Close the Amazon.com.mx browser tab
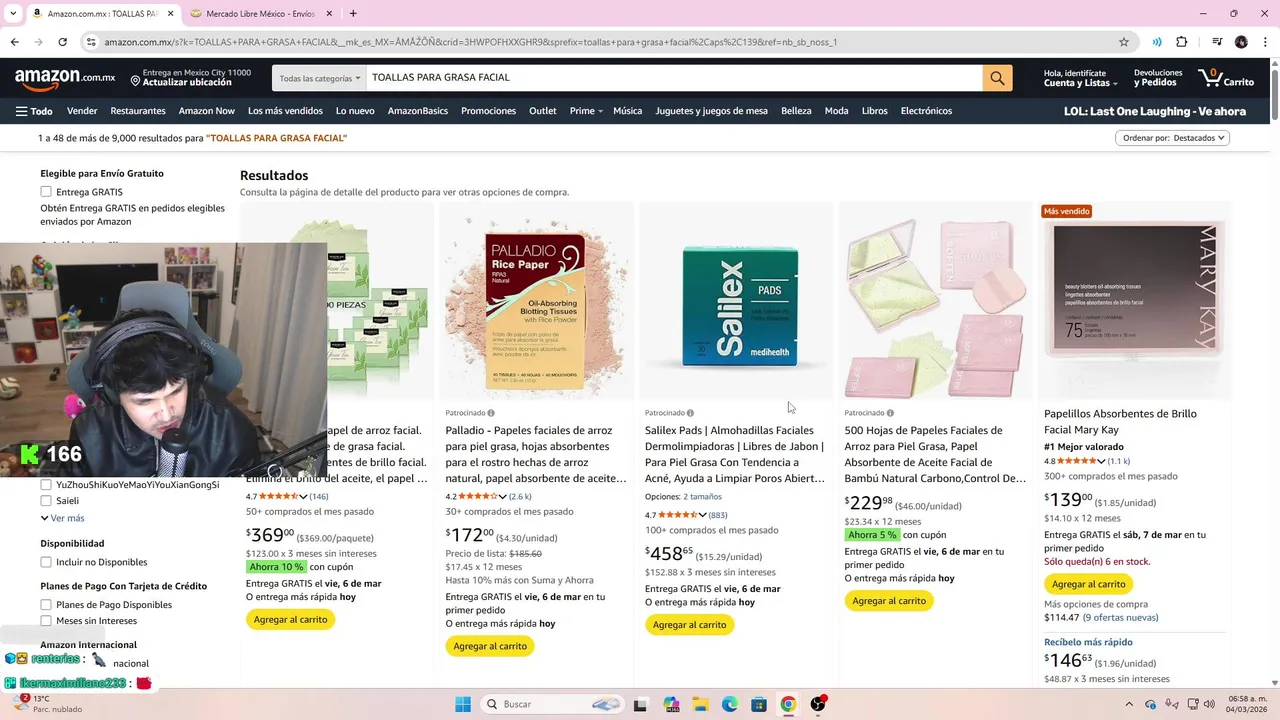The width and height of the screenshot is (1280, 720). [171, 14]
